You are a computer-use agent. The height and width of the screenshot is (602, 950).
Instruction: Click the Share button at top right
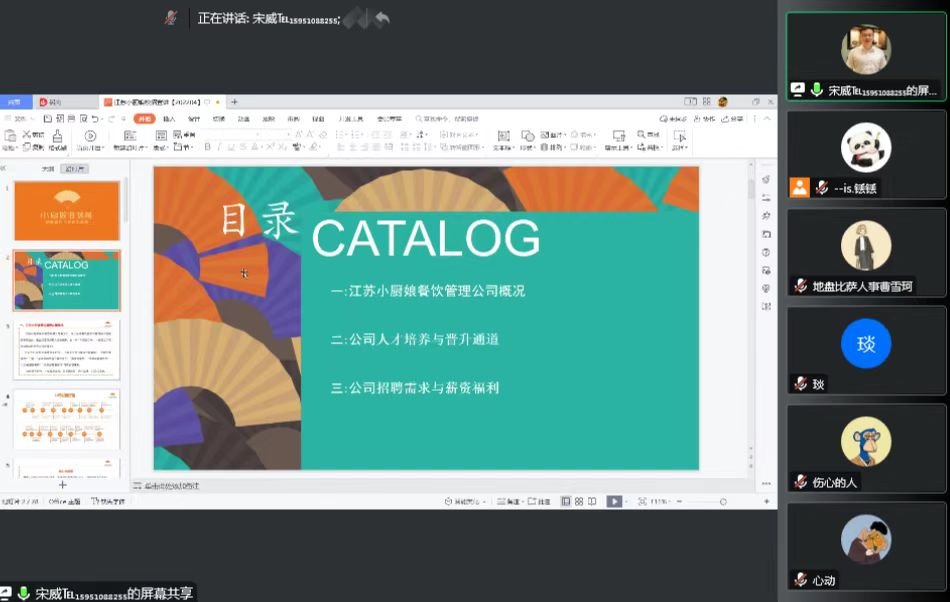click(733, 119)
